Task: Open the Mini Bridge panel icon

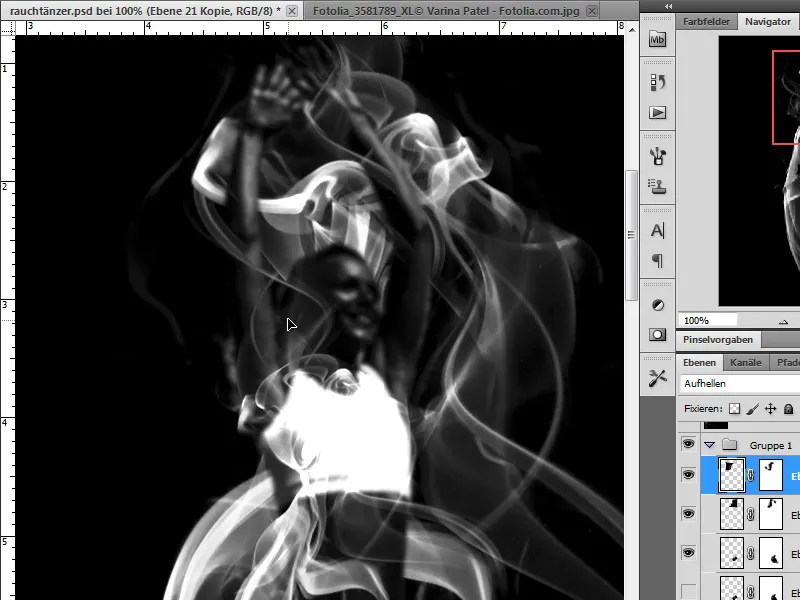Action: [x=657, y=39]
